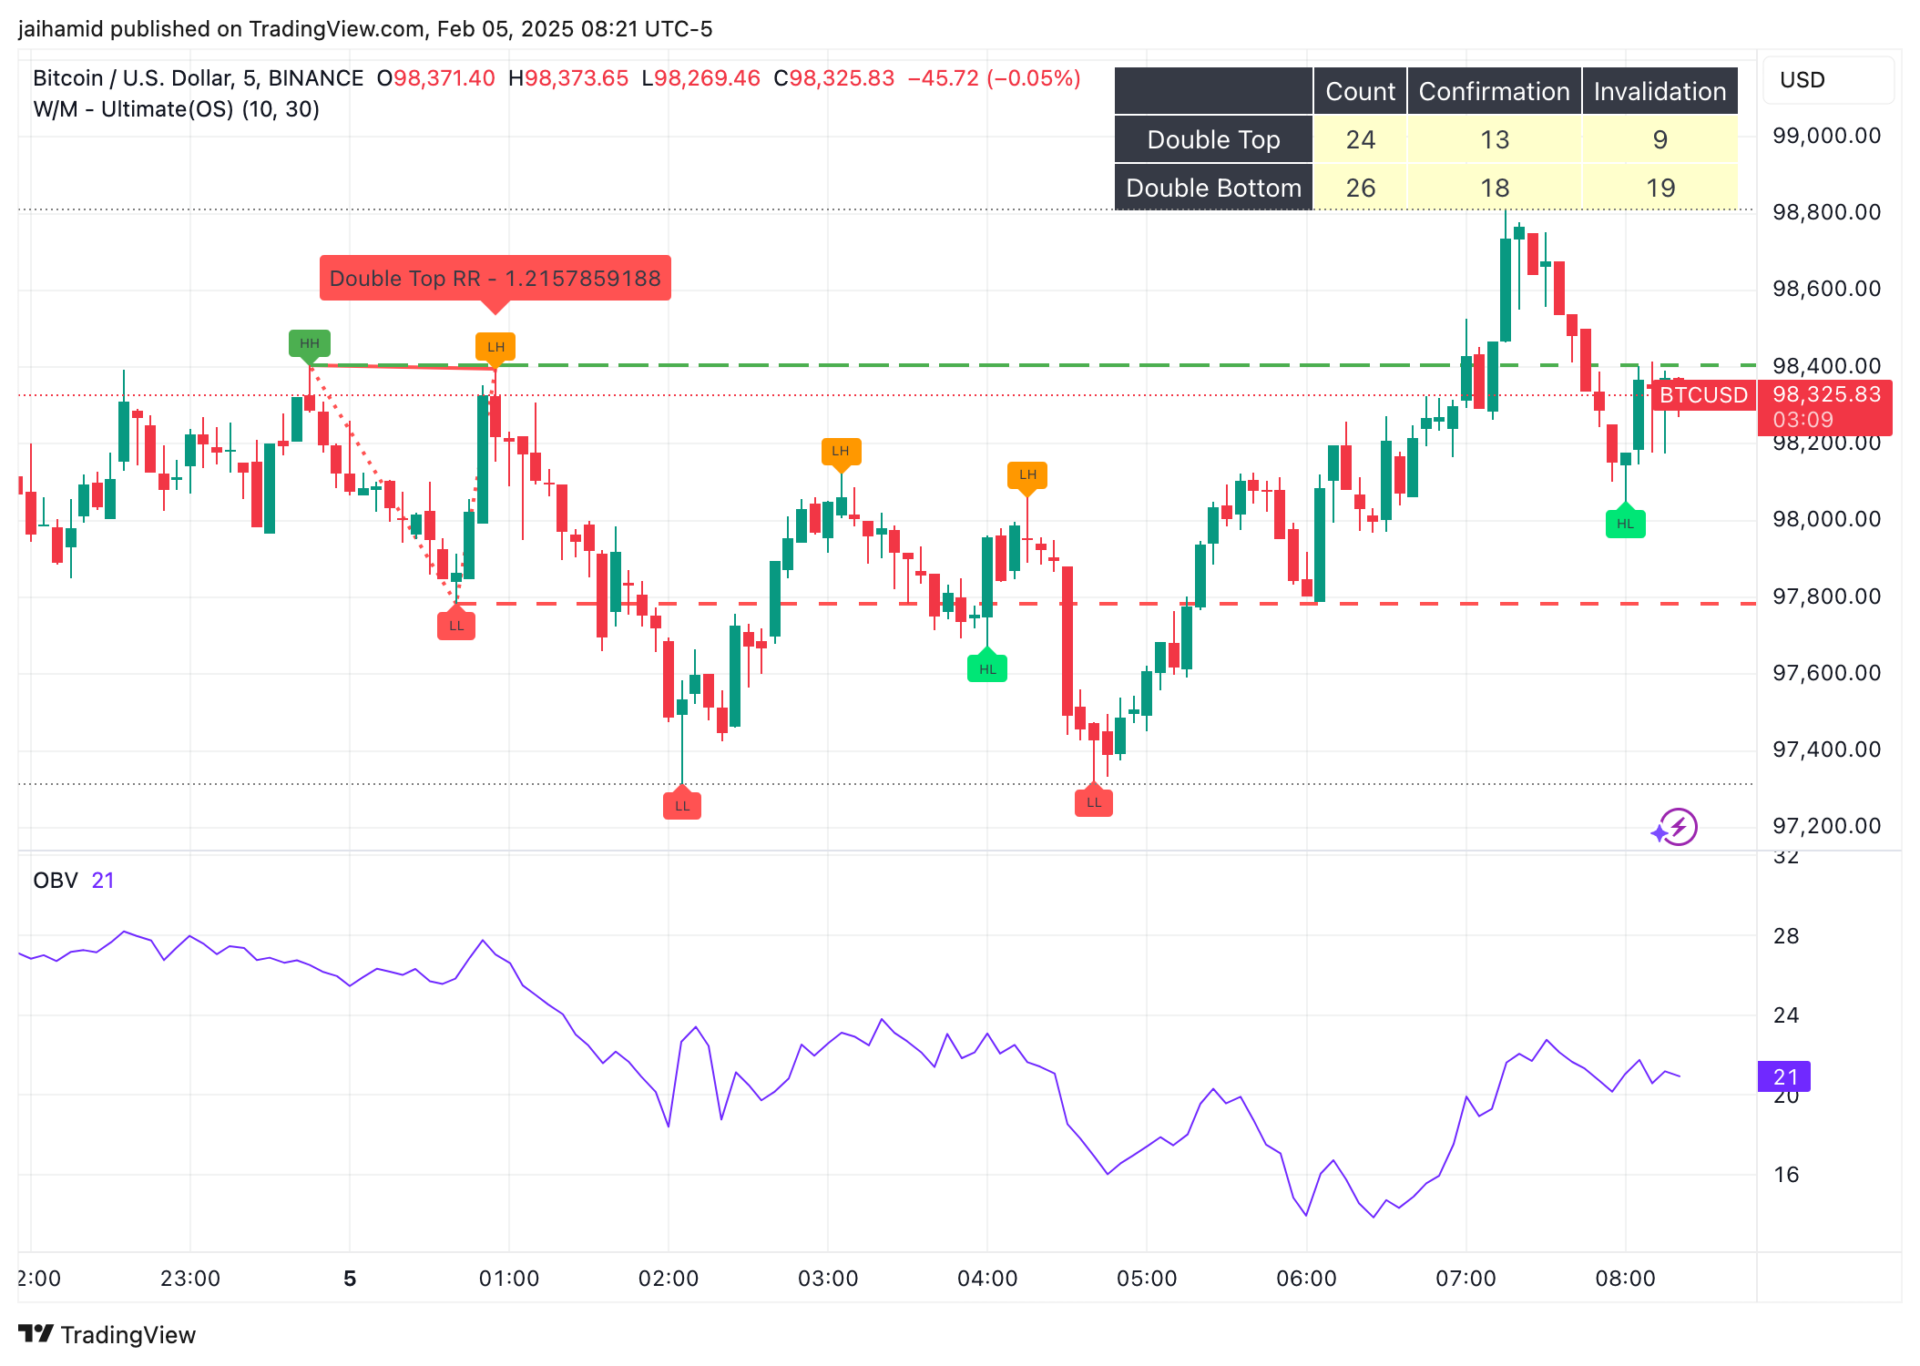Click the 97,600.00 price axis label
The image size is (1920, 1366).
(x=1826, y=673)
